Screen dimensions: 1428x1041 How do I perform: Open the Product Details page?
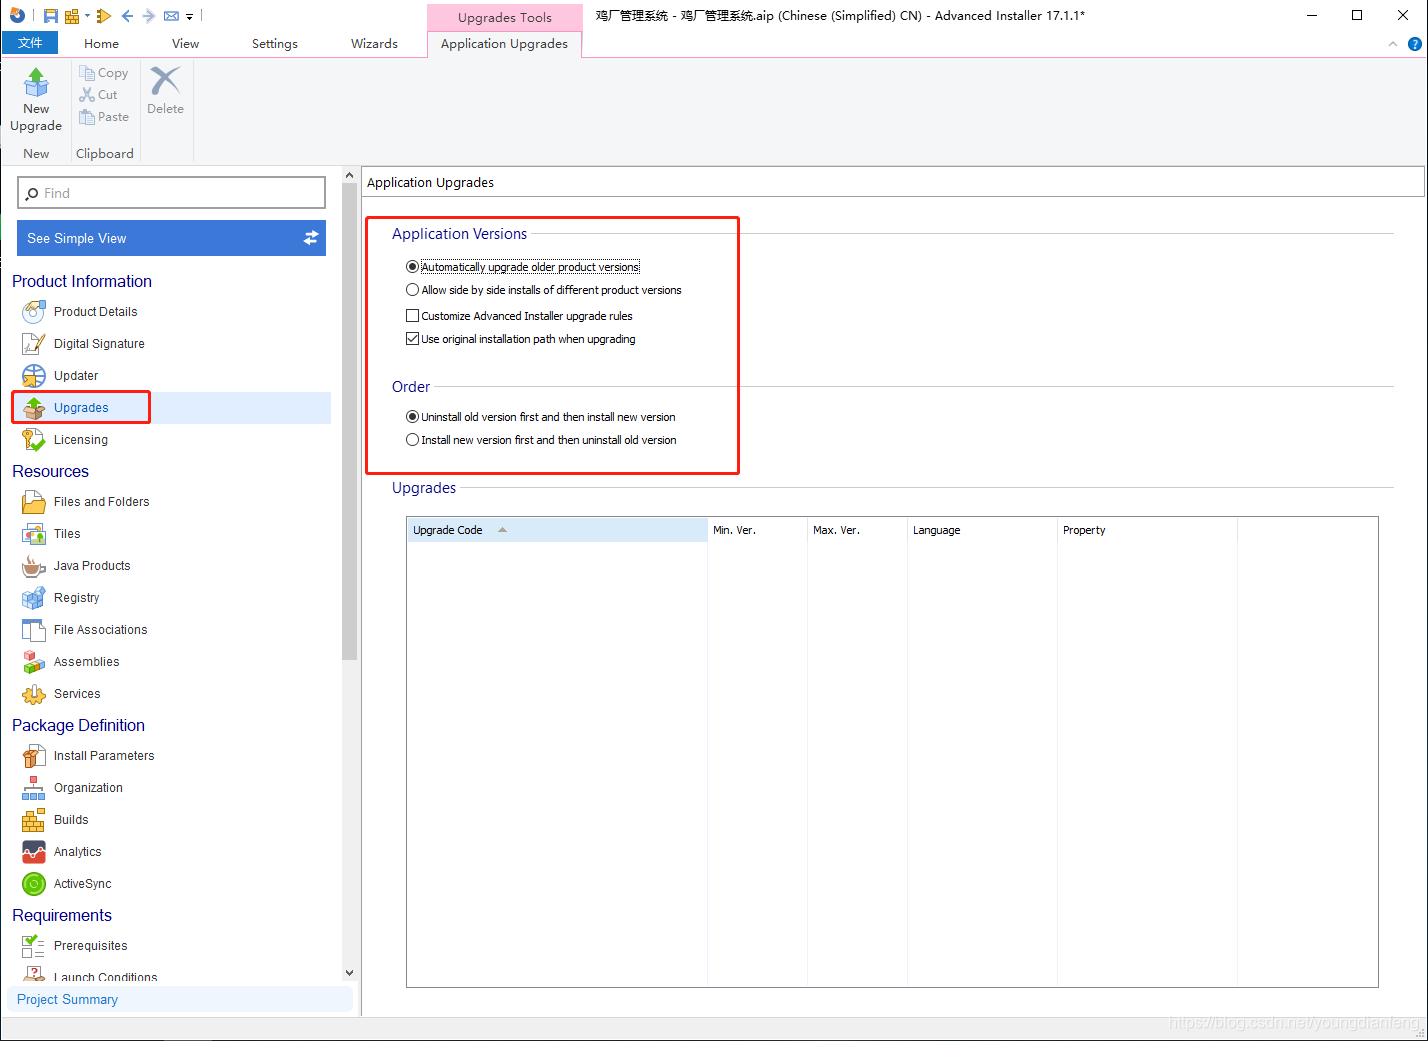coord(95,312)
